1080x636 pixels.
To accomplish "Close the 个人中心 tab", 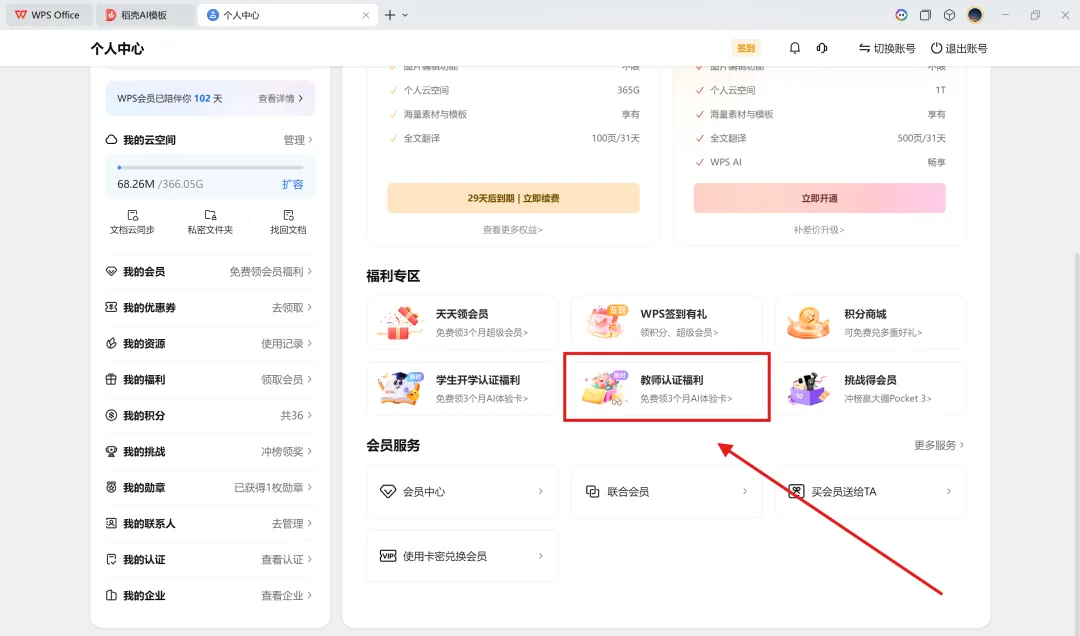I will click(x=366, y=14).
